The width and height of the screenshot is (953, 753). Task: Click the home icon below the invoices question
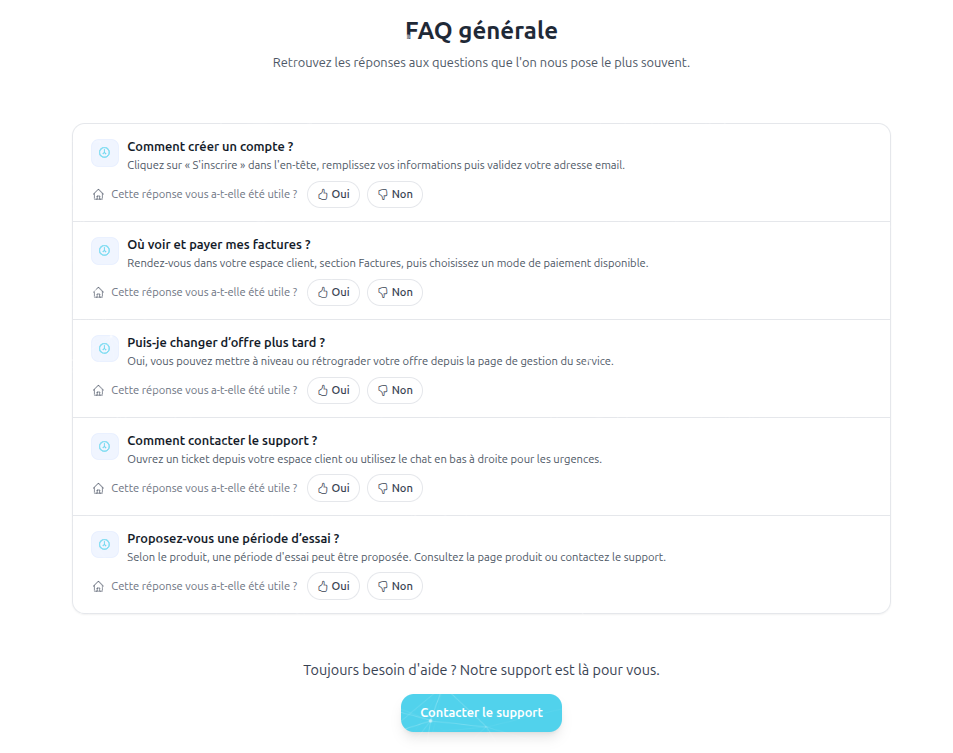coord(97,292)
